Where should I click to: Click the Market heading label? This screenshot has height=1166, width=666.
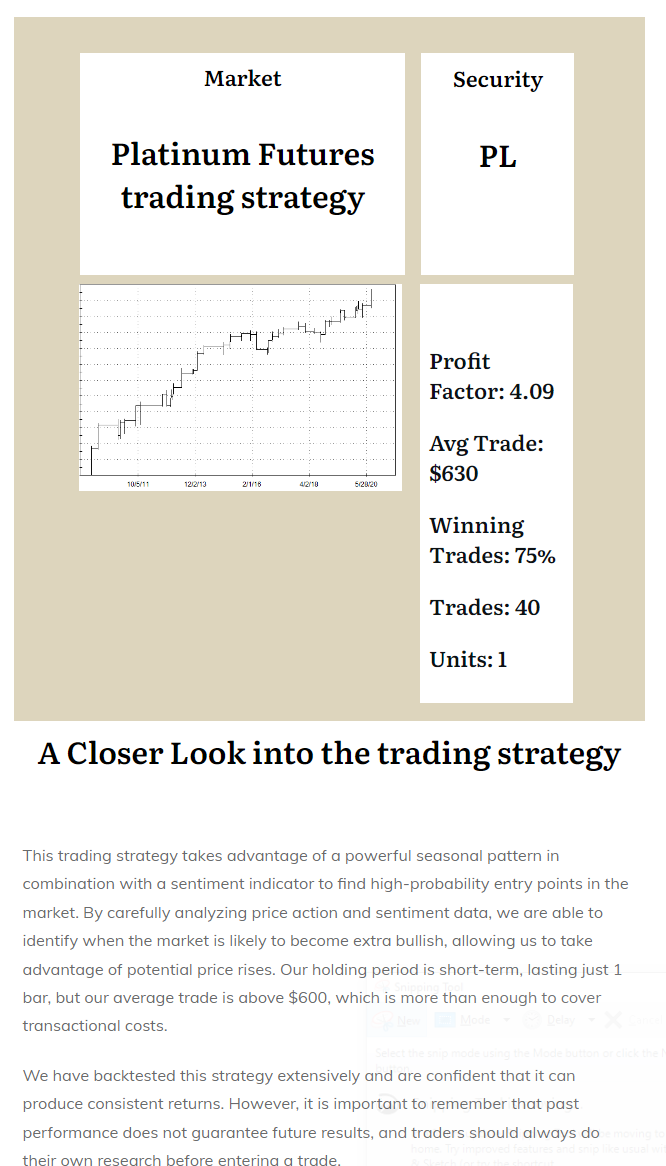[242, 78]
